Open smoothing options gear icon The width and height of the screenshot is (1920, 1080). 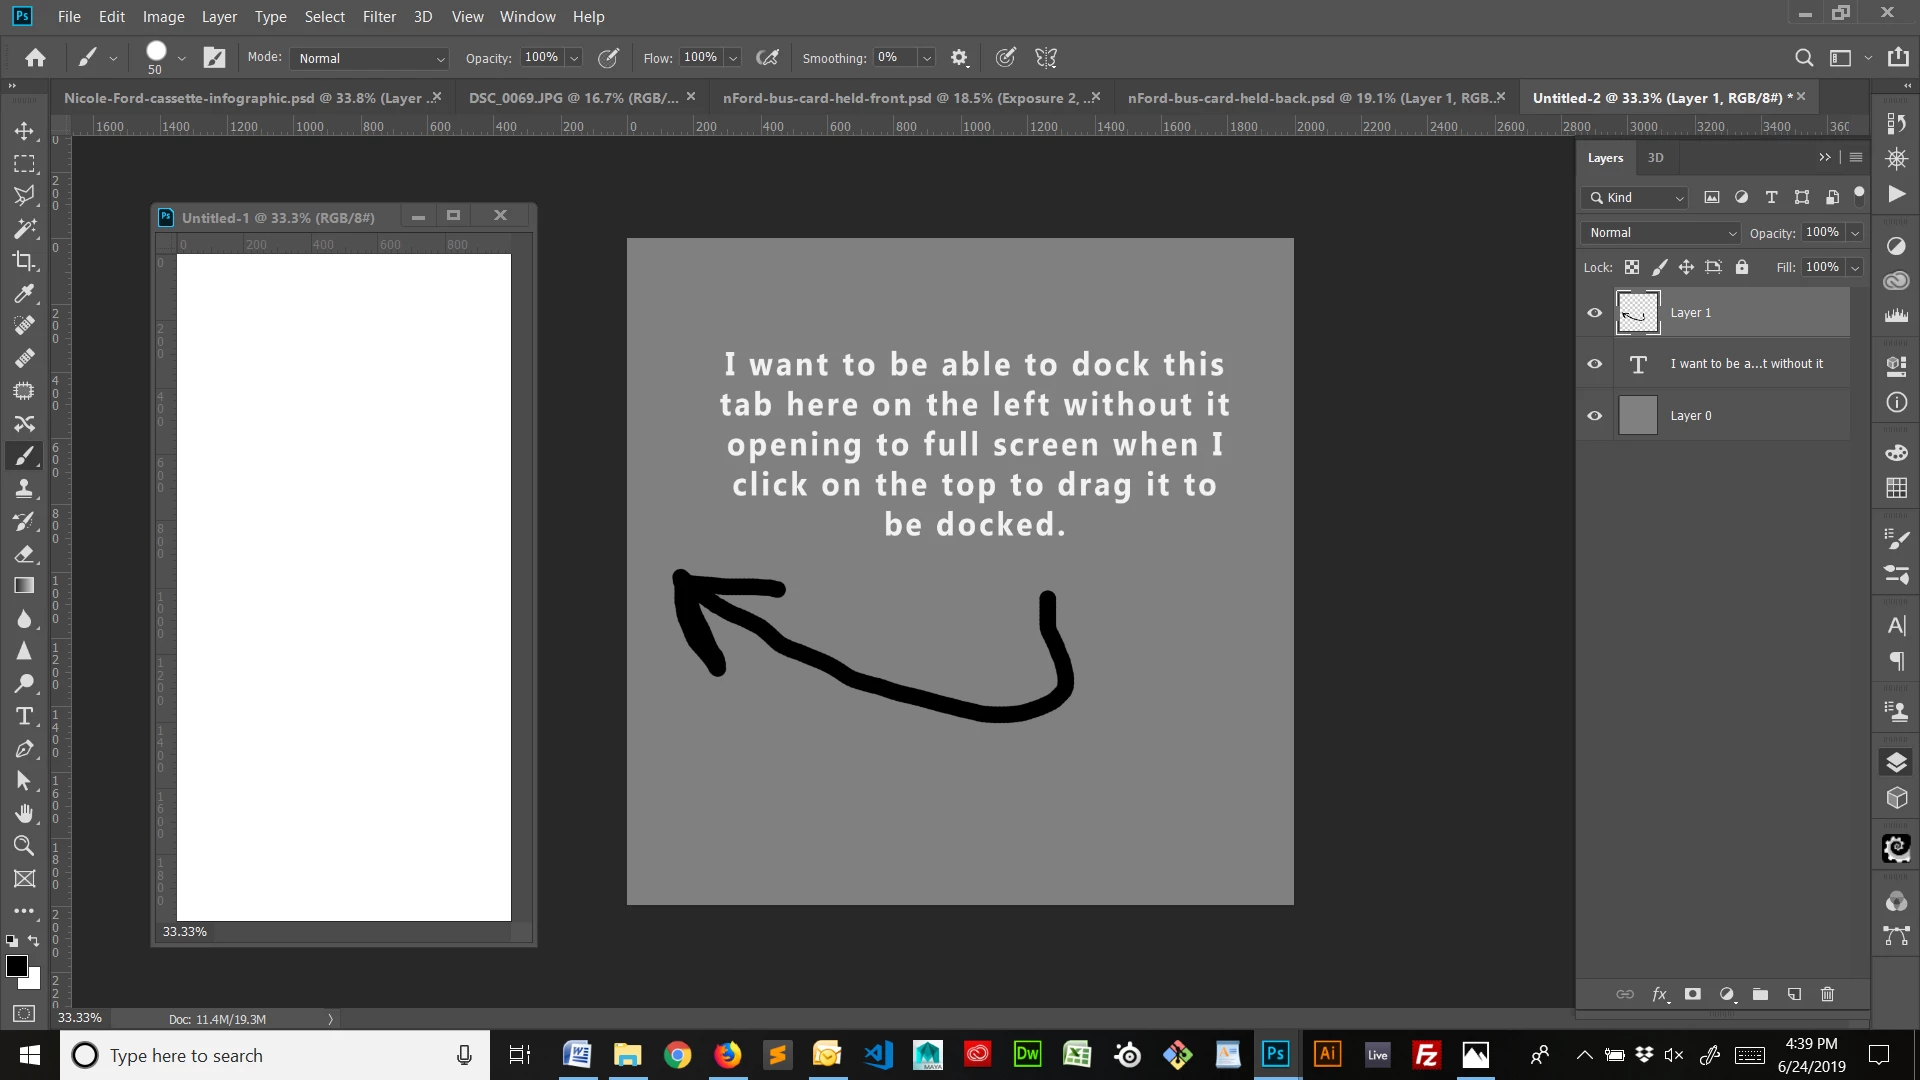(x=959, y=58)
